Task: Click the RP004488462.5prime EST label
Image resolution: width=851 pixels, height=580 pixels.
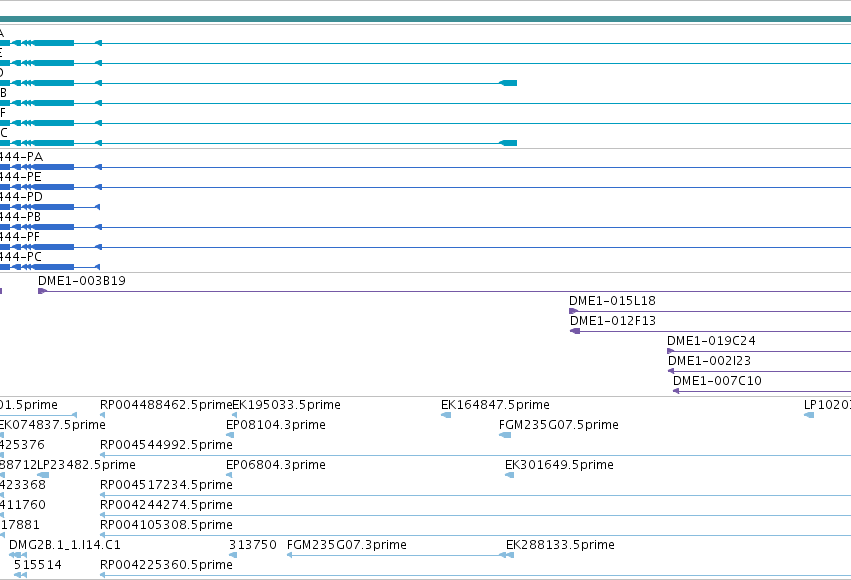Action: [x=166, y=405]
